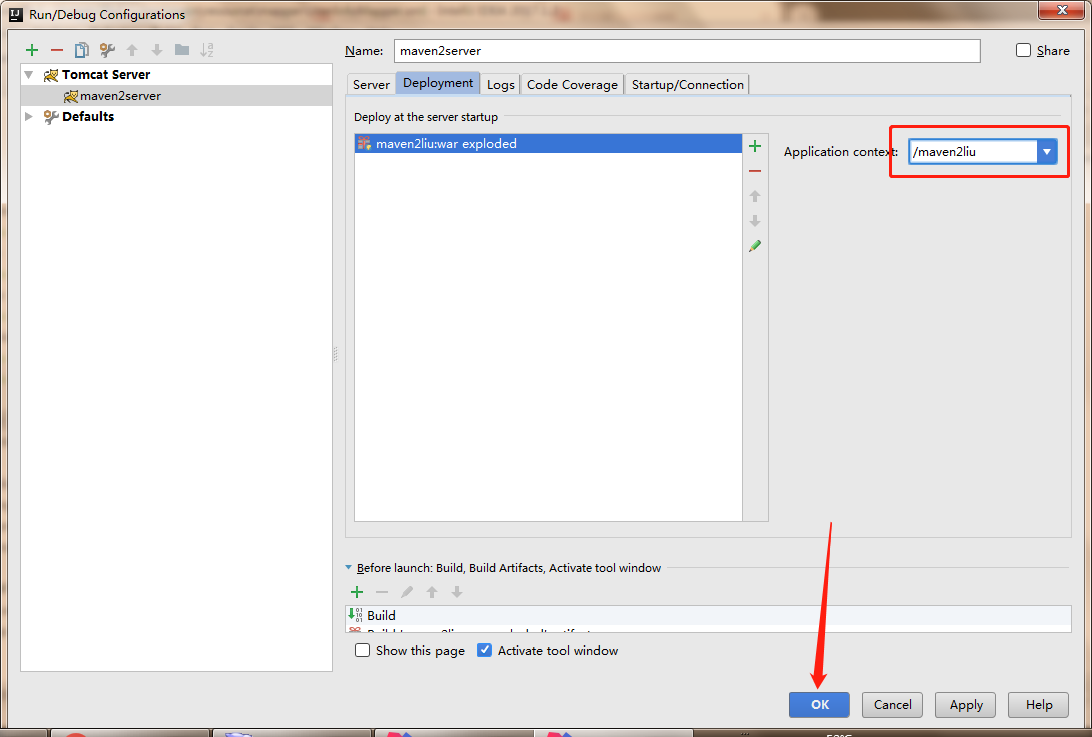Click the Application context text field
Screen dimensions: 1092x737
coord(973,152)
